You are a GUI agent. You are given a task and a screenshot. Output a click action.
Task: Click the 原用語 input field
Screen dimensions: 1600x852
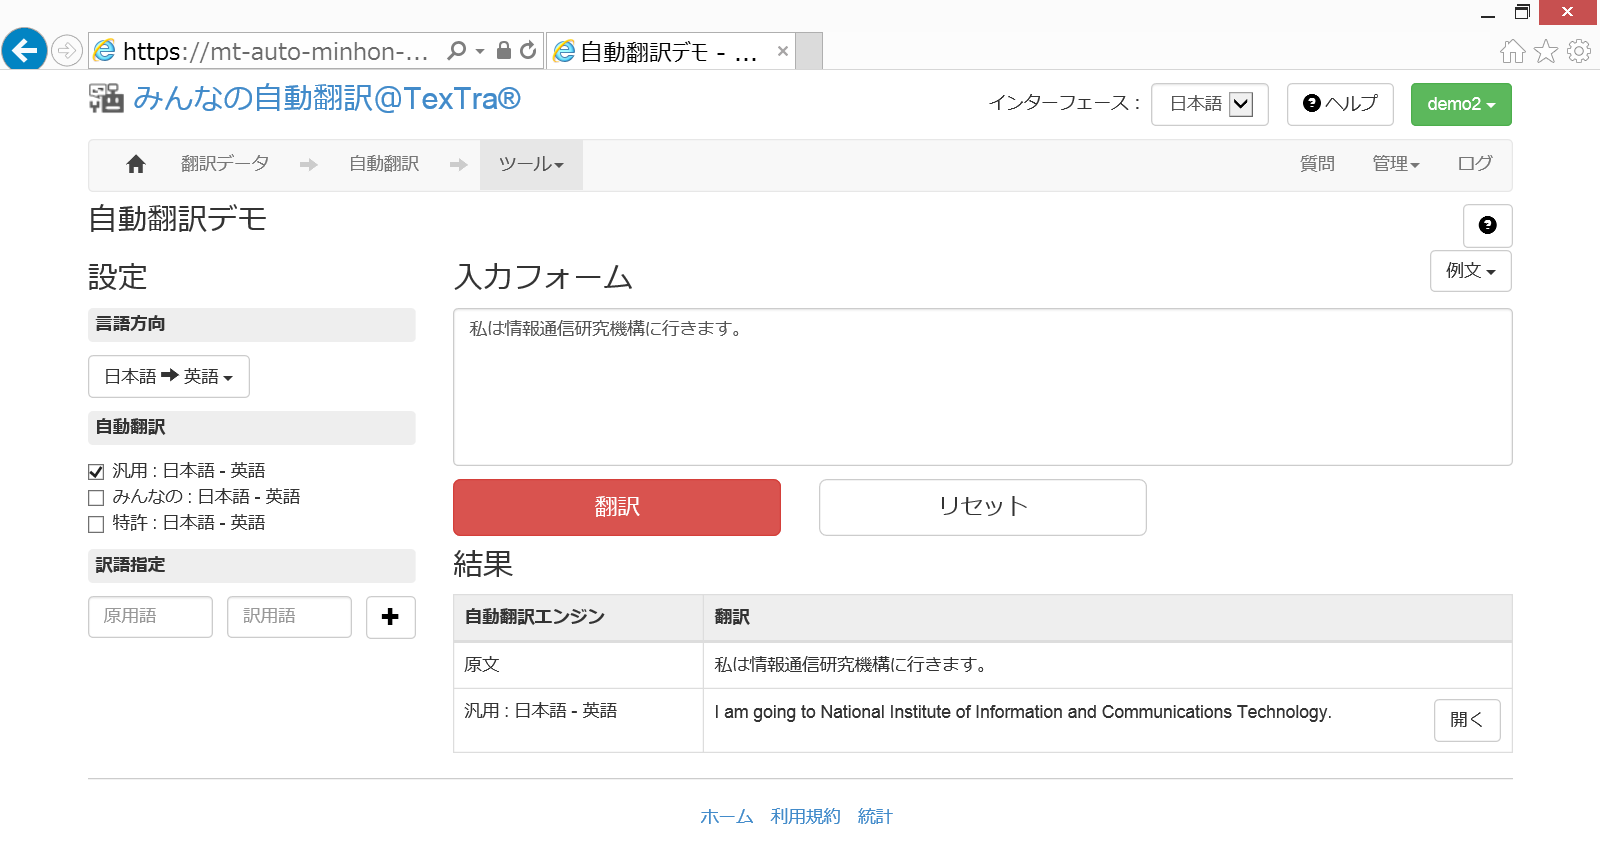[150, 617]
